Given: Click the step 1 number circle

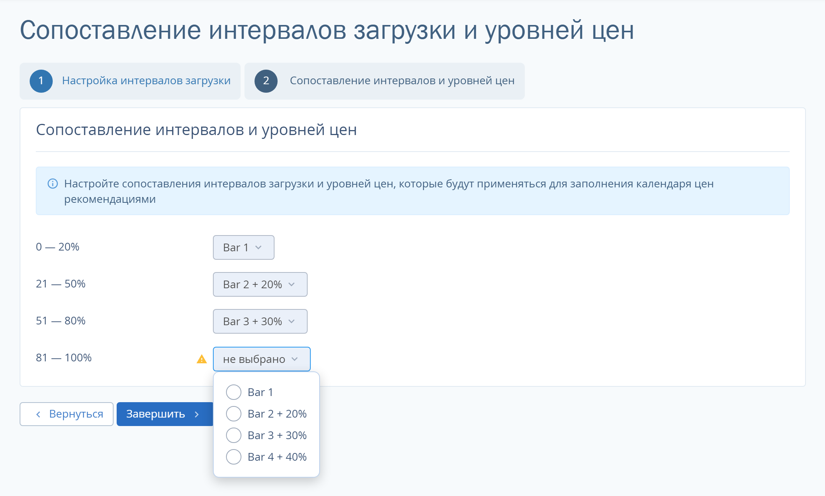Looking at the screenshot, I should click(41, 81).
